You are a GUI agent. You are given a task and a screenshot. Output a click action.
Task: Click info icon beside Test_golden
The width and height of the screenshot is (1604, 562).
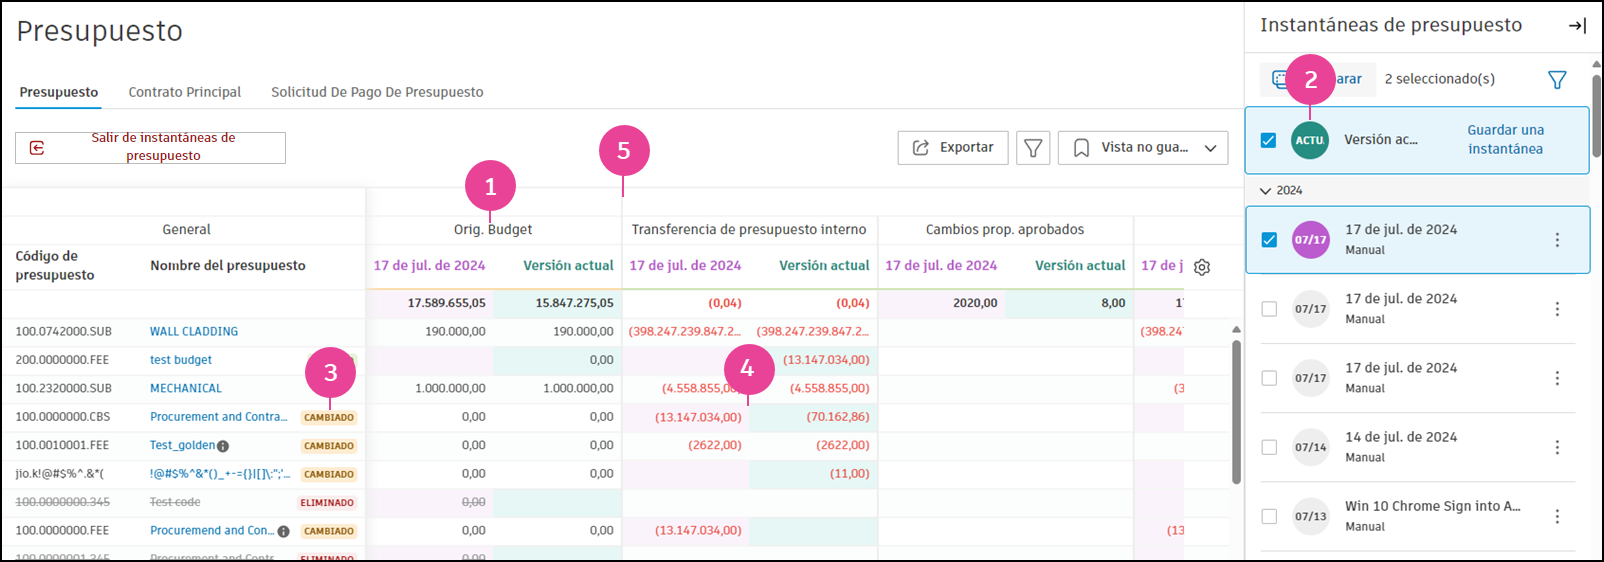tap(223, 447)
